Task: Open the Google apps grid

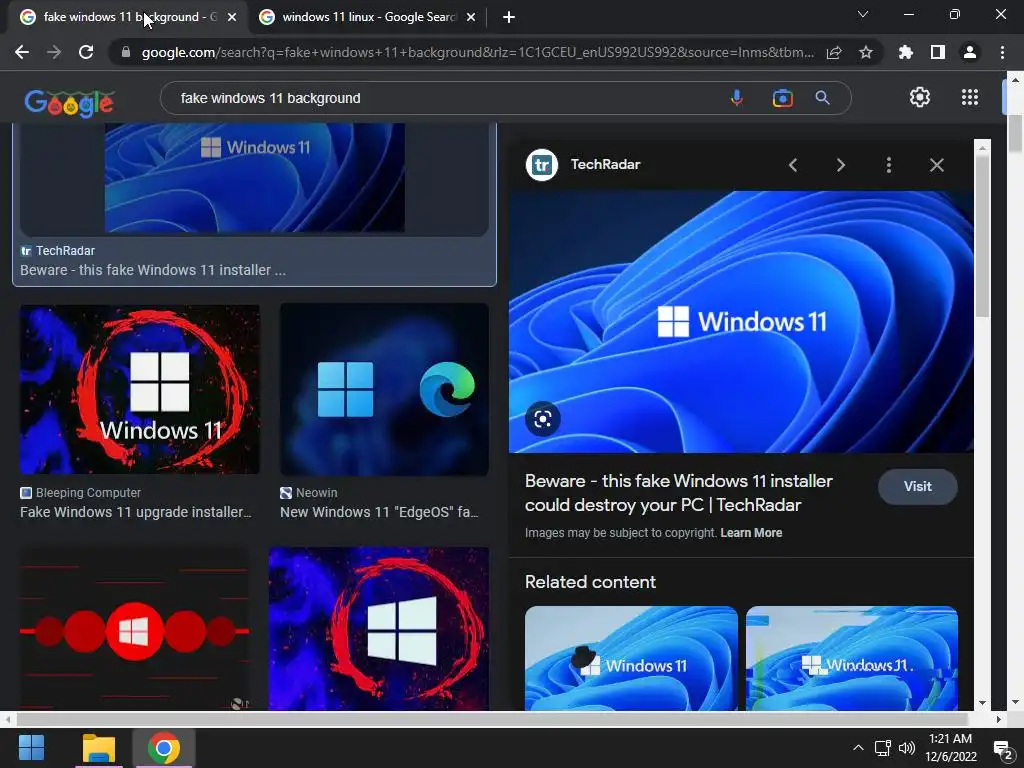Action: coord(970,97)
